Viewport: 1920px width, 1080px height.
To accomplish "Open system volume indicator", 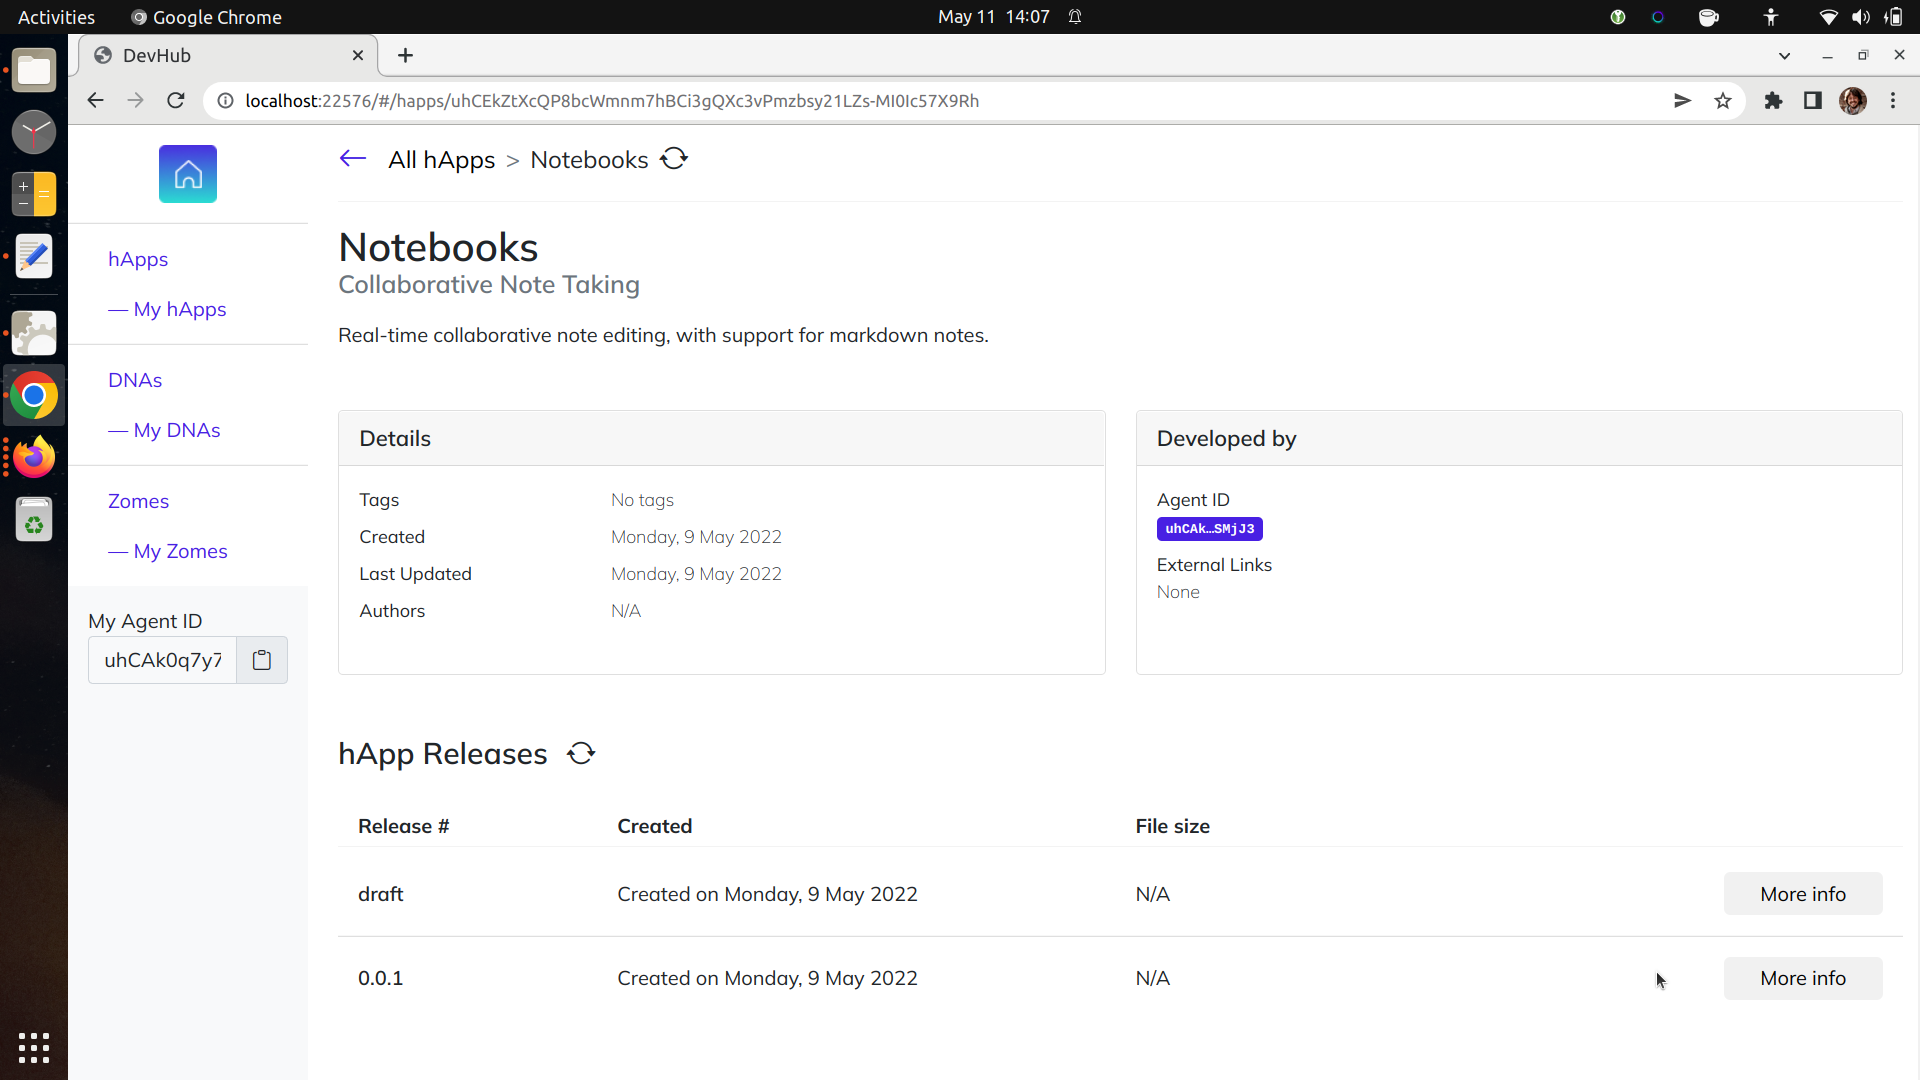I will pyautogui.click(x=1860, y=17).
